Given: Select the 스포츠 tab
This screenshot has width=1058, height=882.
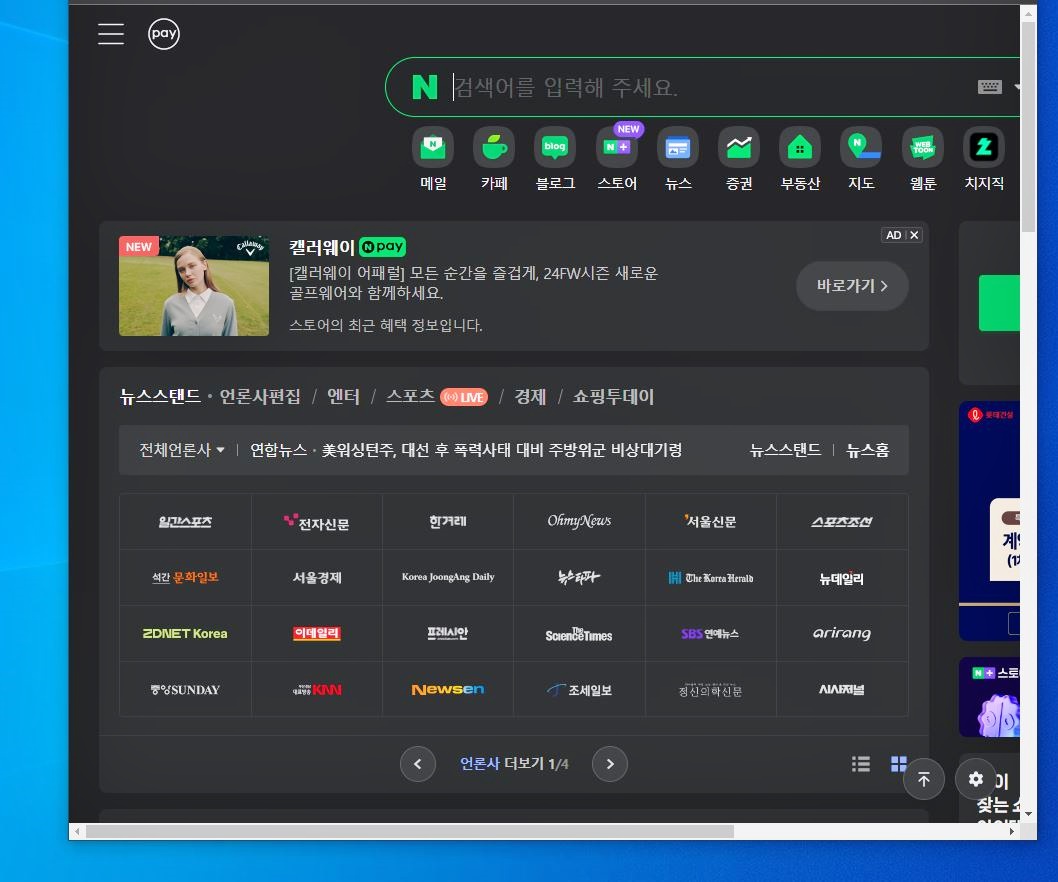Looking at the screenshot, I should coord(410,396).
